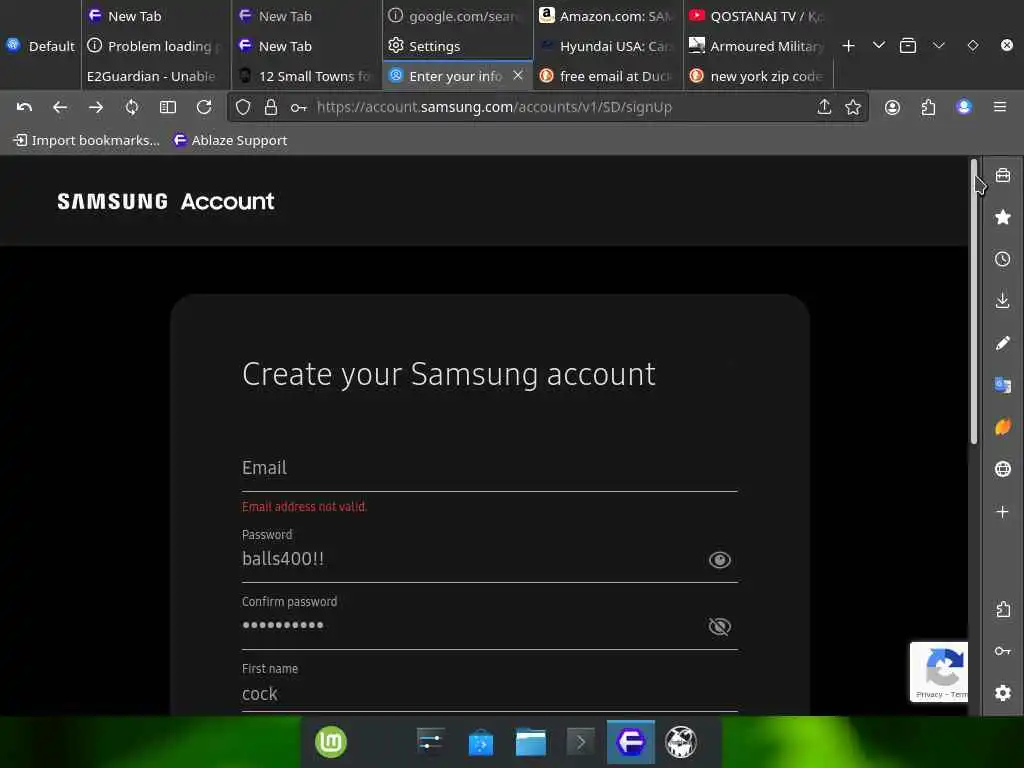The height and width of the screenshot is (768, 1024).
Task: Toggle the sidebar panel icon
Action: pyautogui.click(x=168, y=107)
